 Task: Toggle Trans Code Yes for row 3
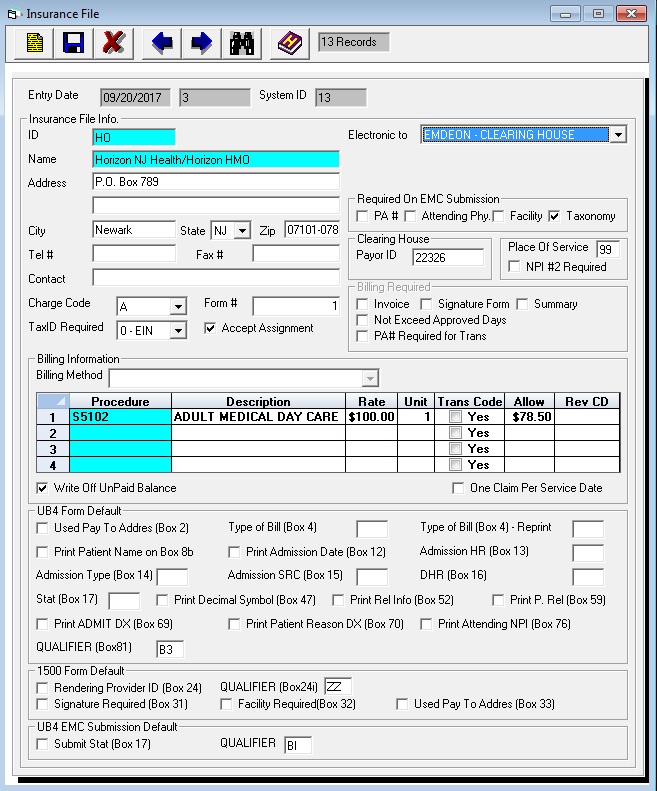pos(455,449)
